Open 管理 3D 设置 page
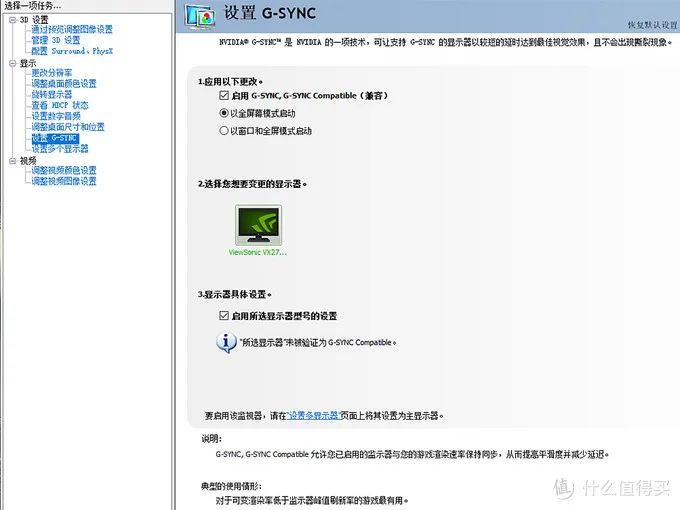 tap(56, 40)
